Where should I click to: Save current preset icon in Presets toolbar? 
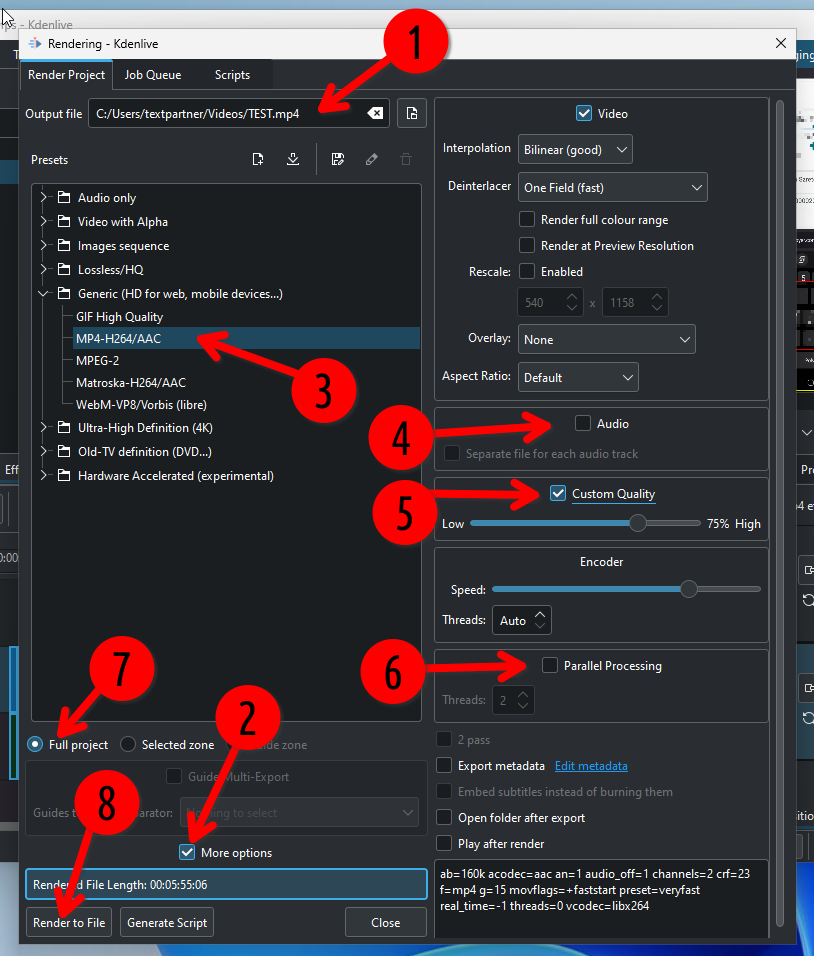coord(338,160)
